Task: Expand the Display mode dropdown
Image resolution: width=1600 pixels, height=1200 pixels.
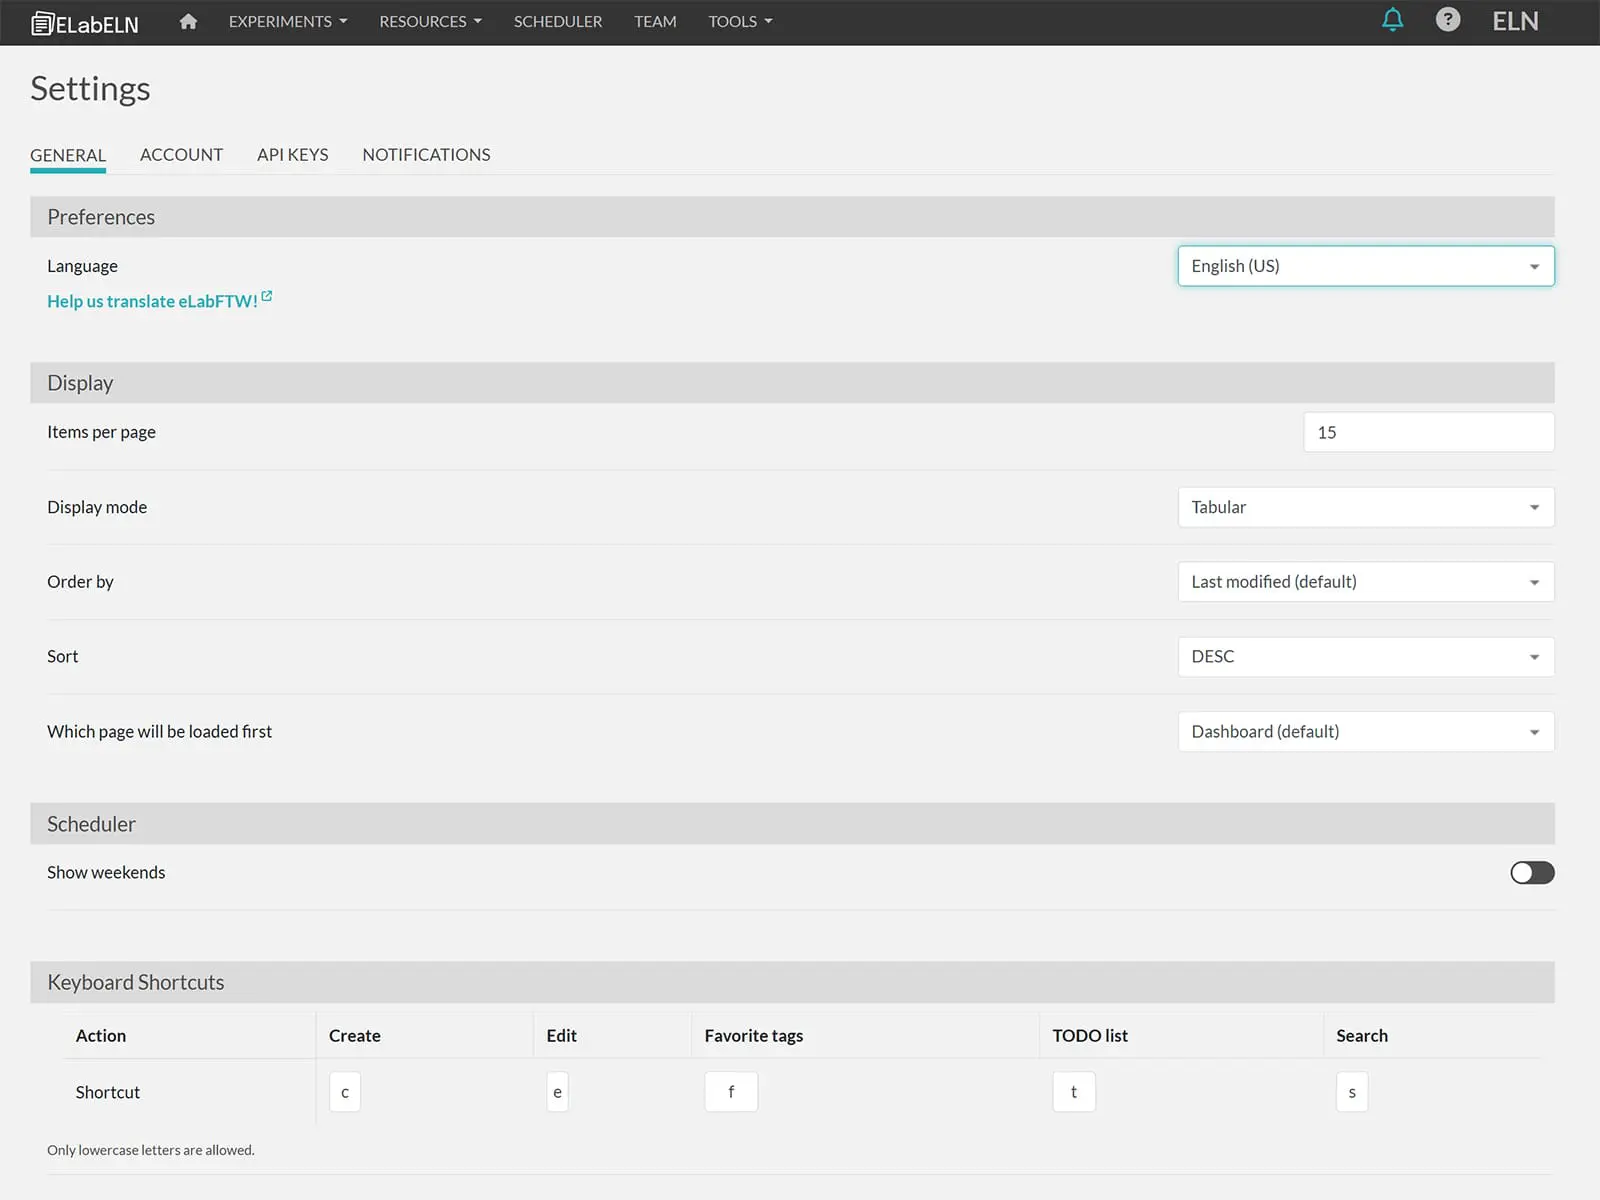Action: pyautogui.click(x=1365, y=507)
